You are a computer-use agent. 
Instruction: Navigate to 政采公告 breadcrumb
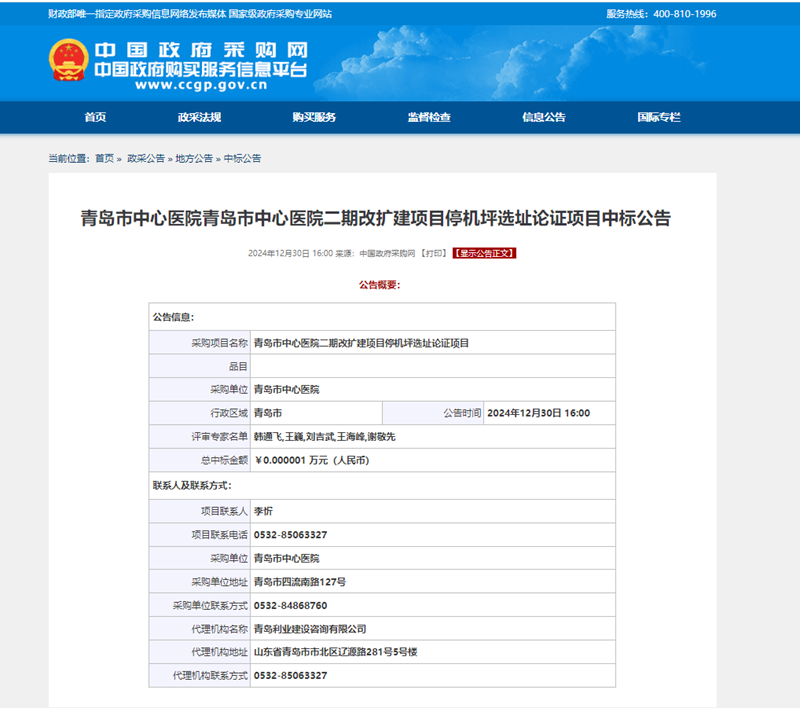[x=145, y=159]
